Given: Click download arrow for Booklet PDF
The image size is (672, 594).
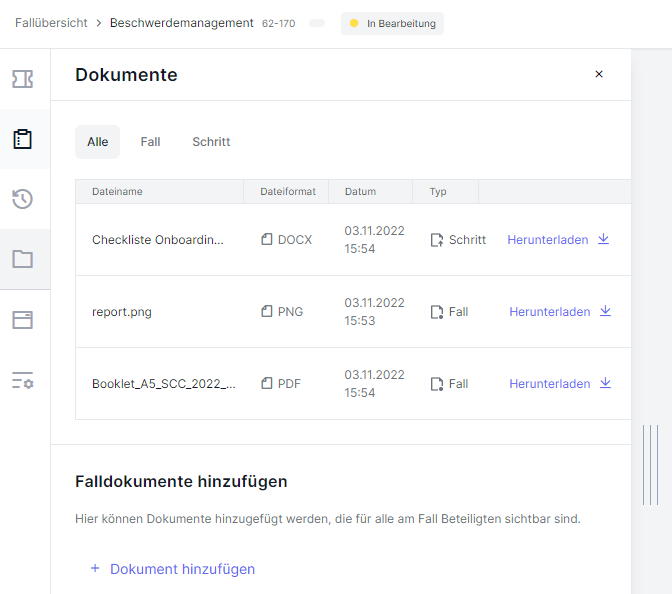Looking at the screenshot, I should (605, 383).
